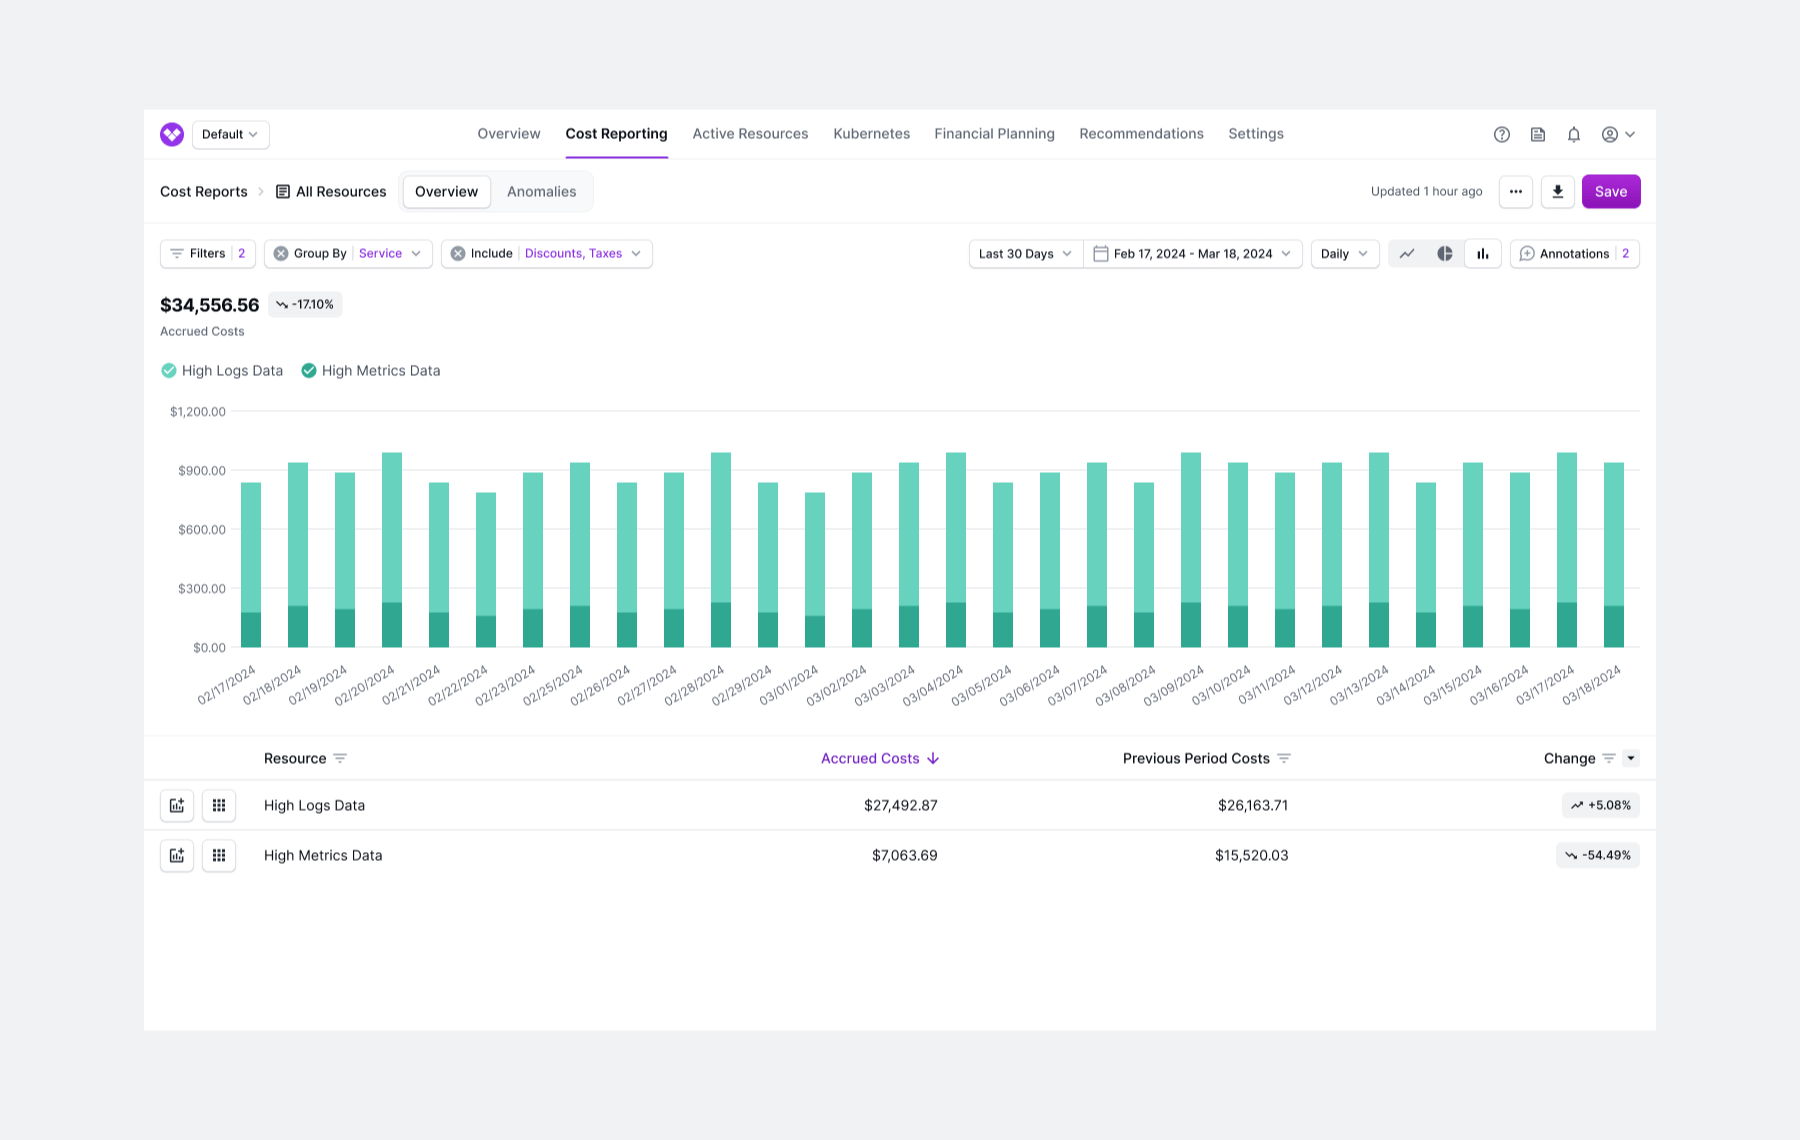
Task: Click the 02/20/2024 bar in chart
Action: tap(392, 549)
